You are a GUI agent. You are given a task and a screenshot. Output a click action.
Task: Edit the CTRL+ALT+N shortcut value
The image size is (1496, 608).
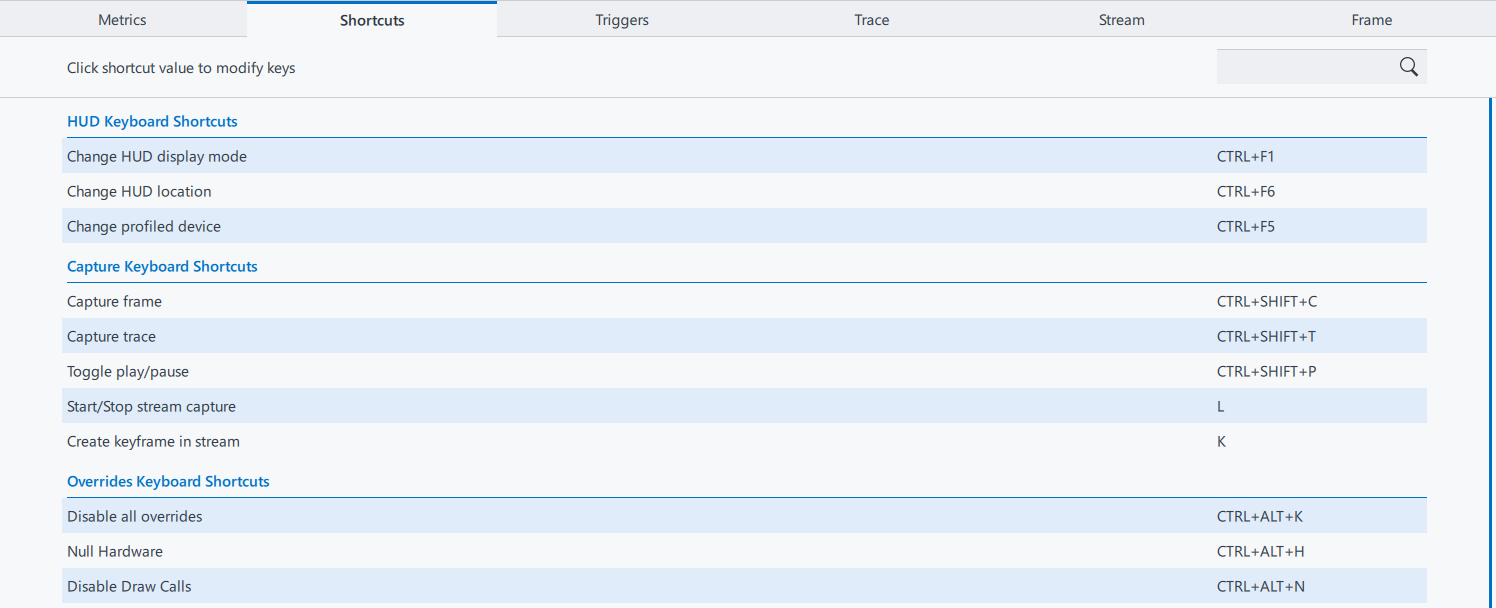click(1261, 586)
